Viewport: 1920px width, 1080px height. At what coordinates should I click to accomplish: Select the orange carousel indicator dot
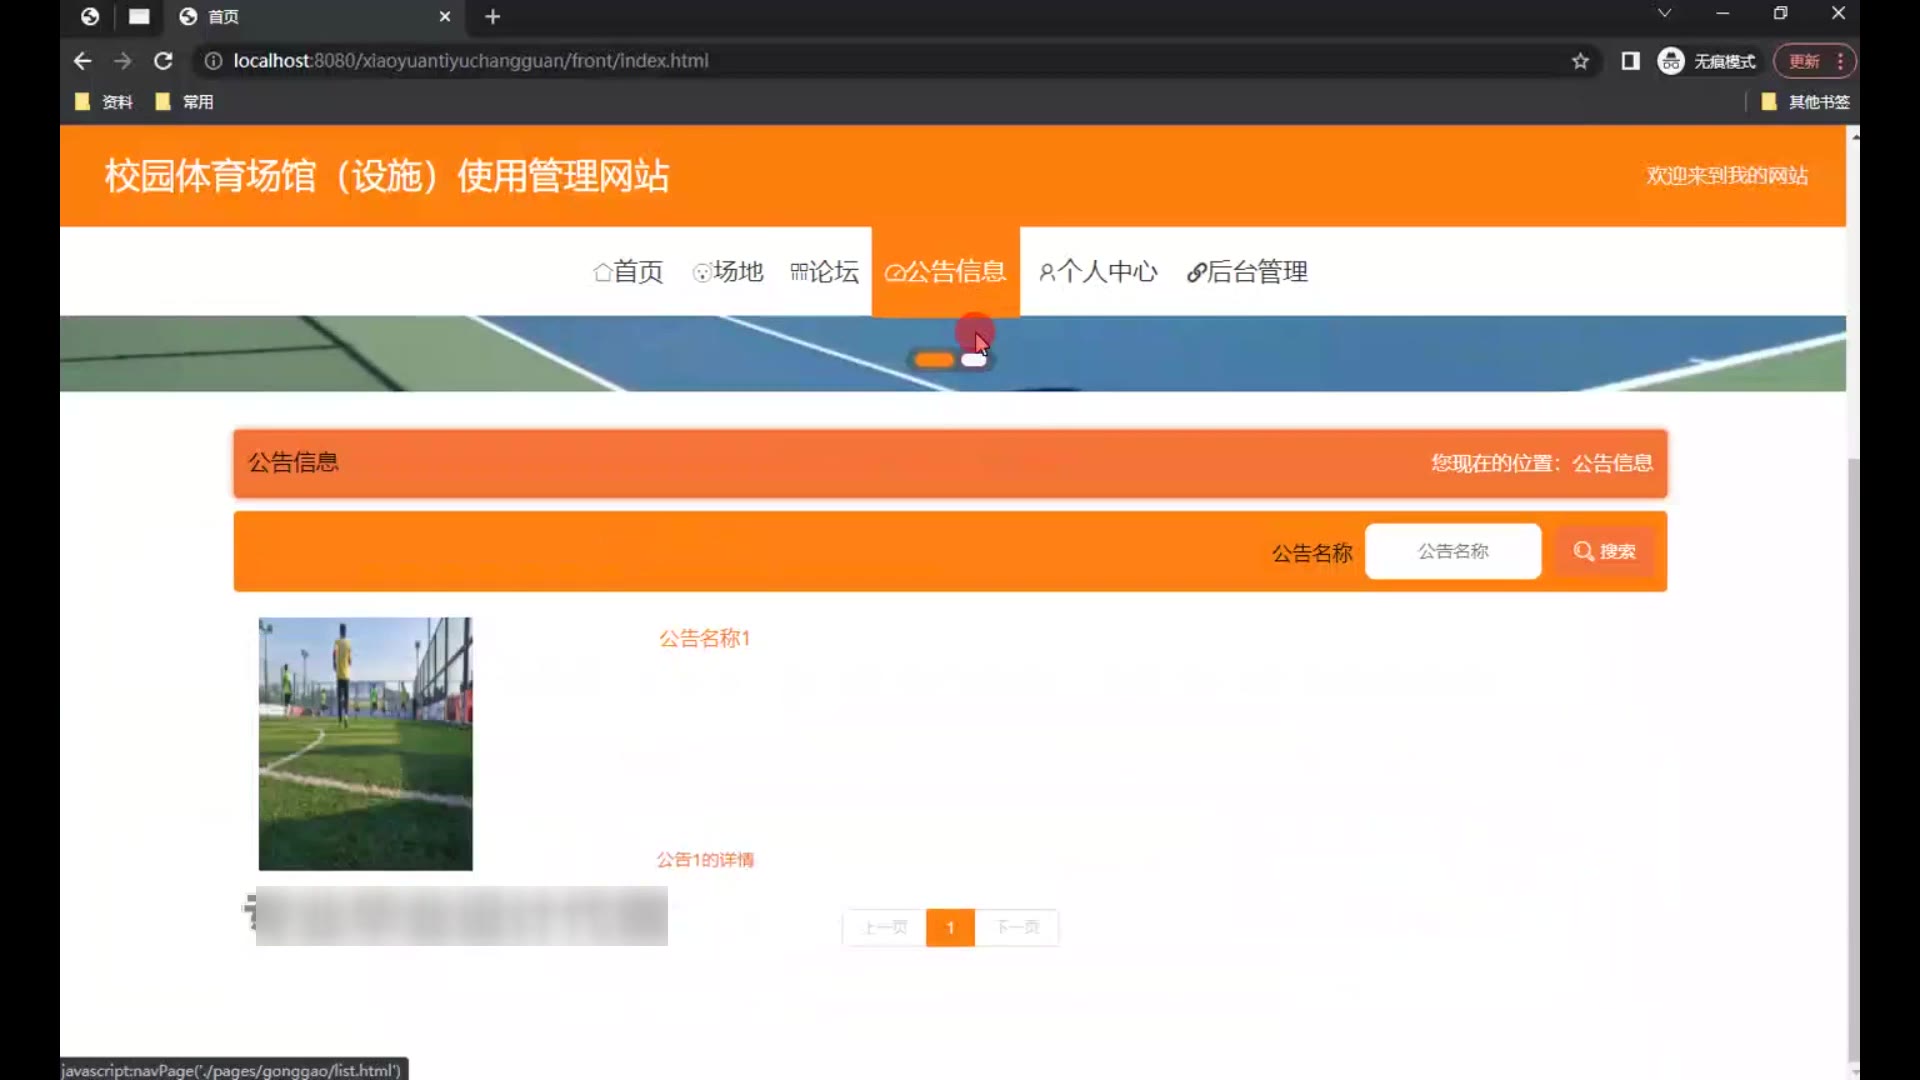934,360
